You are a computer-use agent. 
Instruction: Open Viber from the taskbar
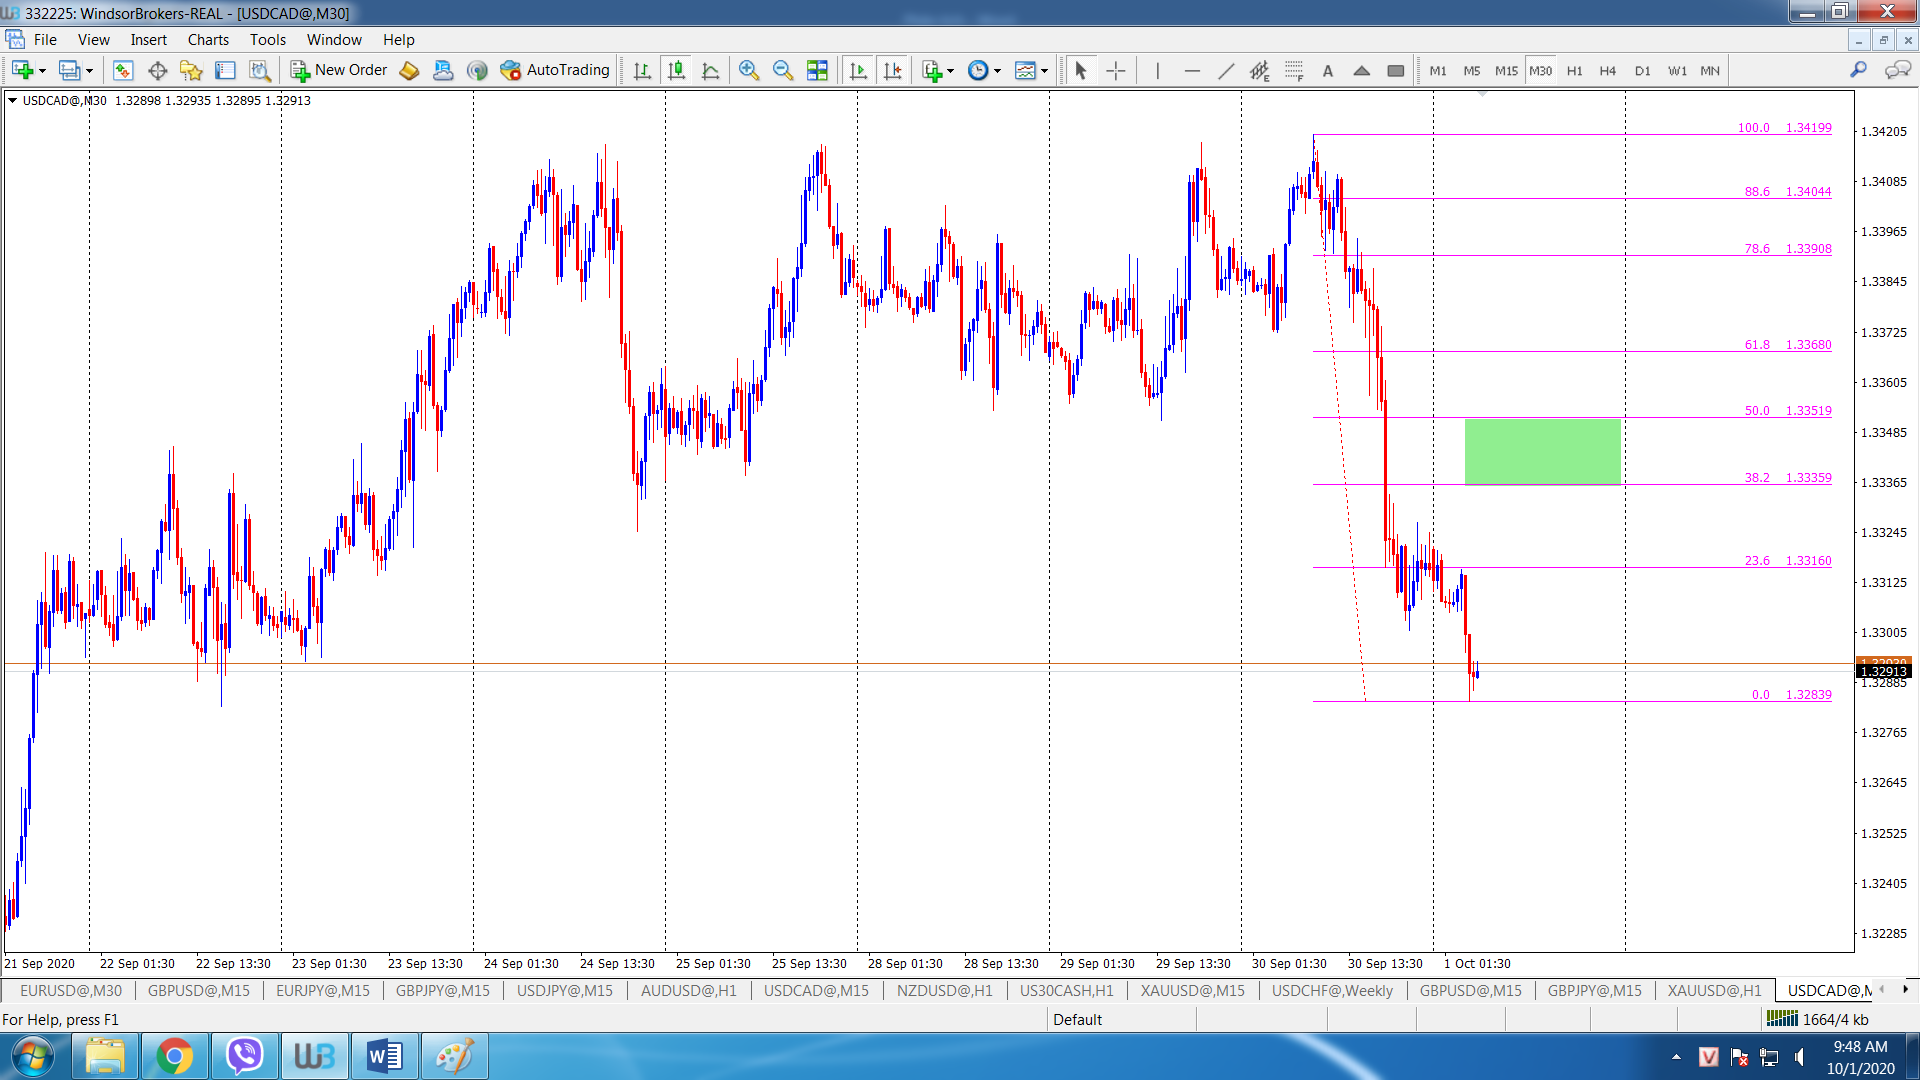tap(244, 1056)
